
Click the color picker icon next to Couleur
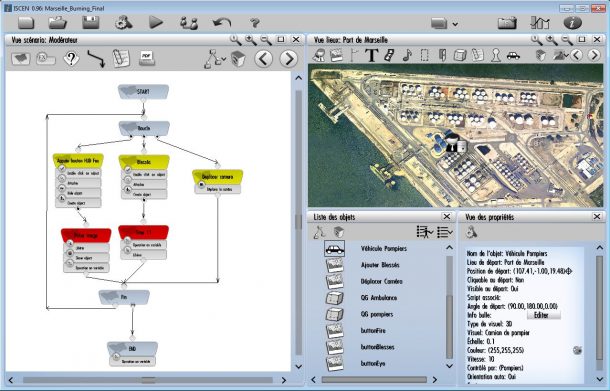(x=577, y=350)
